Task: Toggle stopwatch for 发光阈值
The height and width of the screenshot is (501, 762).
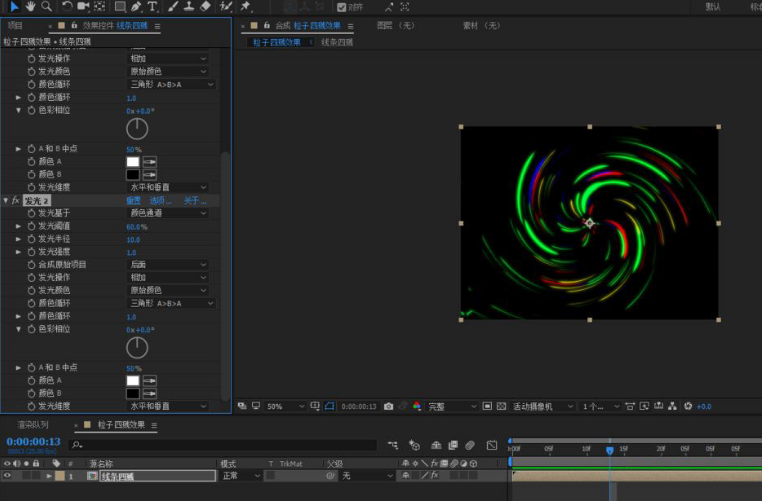Action: [x=32, y=226]
